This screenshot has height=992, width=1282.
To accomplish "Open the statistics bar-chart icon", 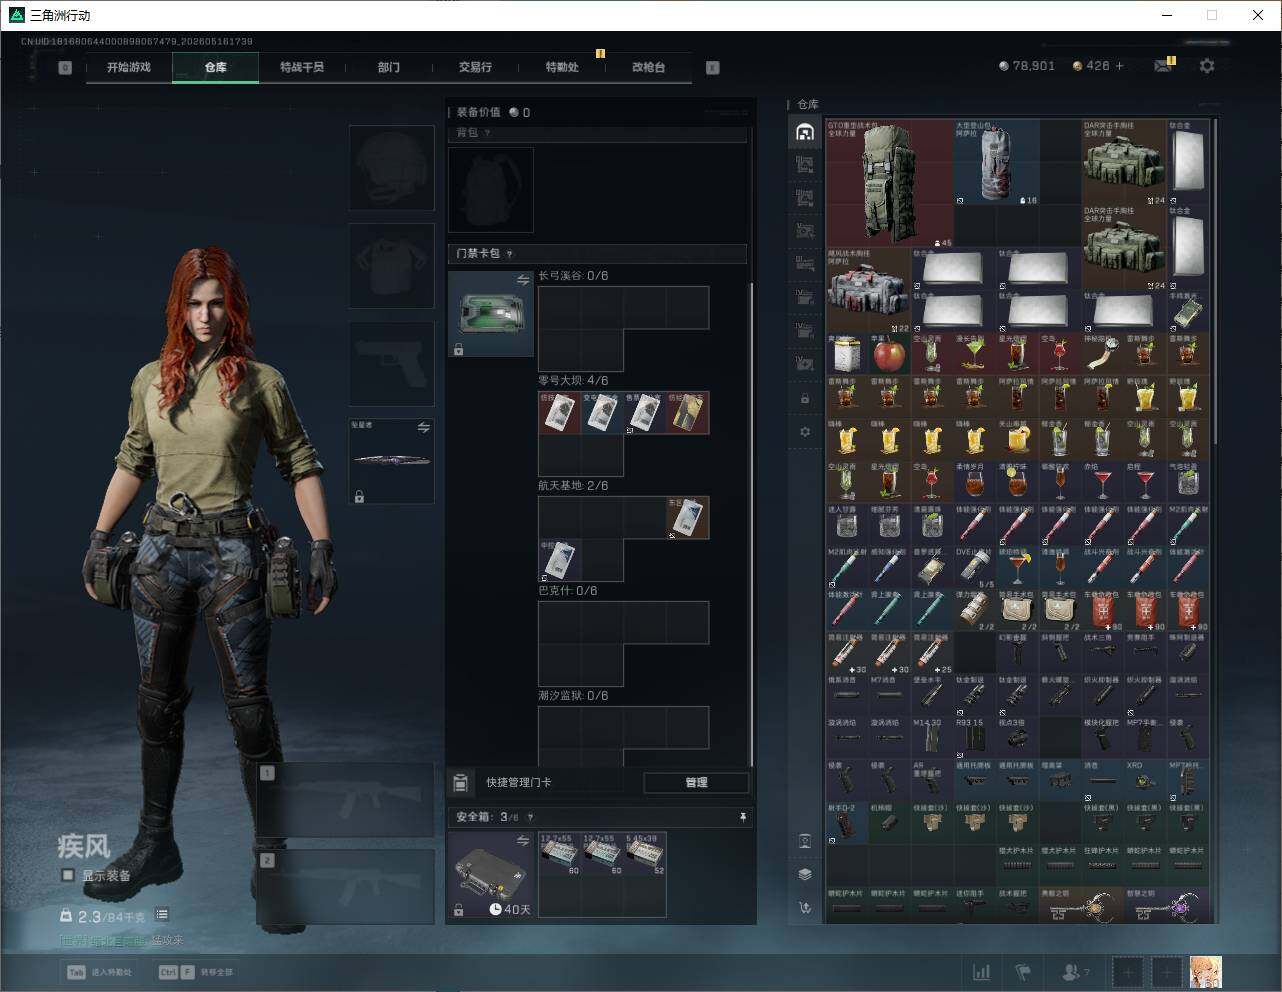I will (x=982, y=972).
